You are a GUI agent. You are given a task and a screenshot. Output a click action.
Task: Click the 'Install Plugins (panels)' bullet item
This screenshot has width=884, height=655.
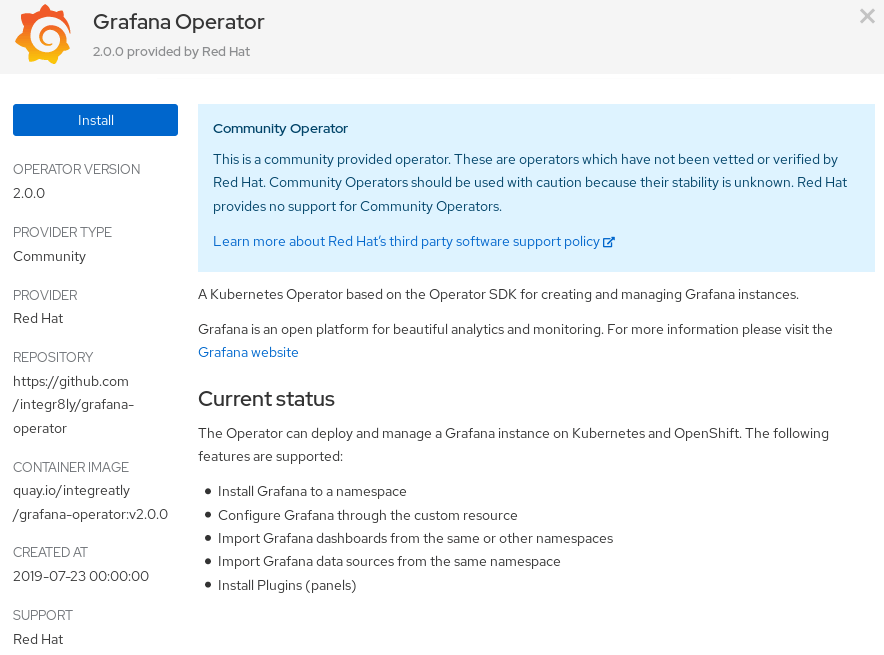point(287,585)
